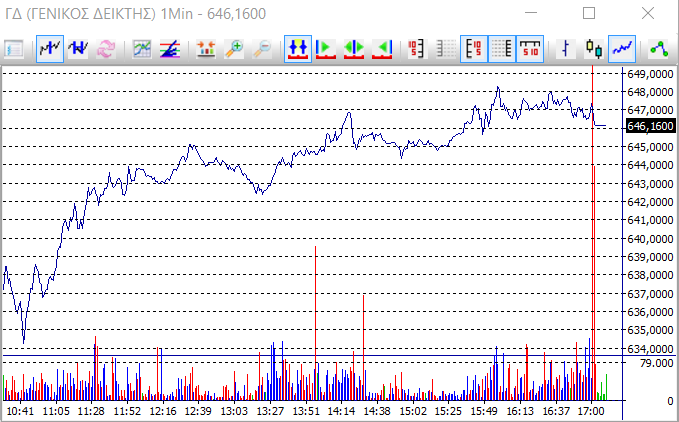This screenshot has width=679, height=422.
Task: Click the window title ΓΔ (ΓΕΝΙΚΟΣ ΔΕΙΚΤΗΣ) 1Min
Action: pyautogui.click(x=99, y=14)
